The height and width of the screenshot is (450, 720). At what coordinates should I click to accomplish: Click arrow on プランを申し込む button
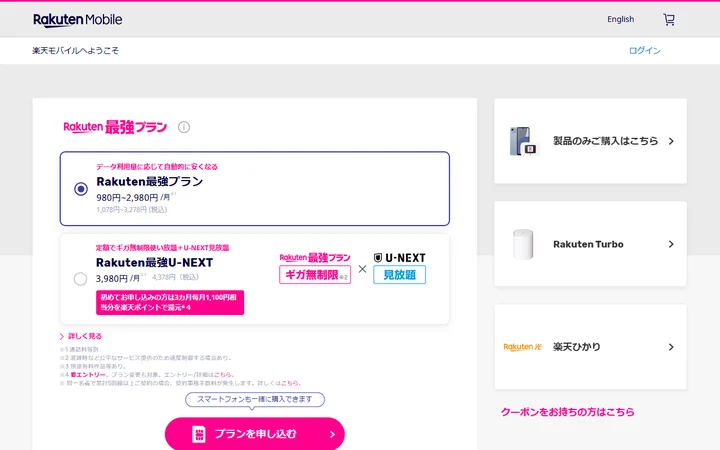(x=332, y=434)
